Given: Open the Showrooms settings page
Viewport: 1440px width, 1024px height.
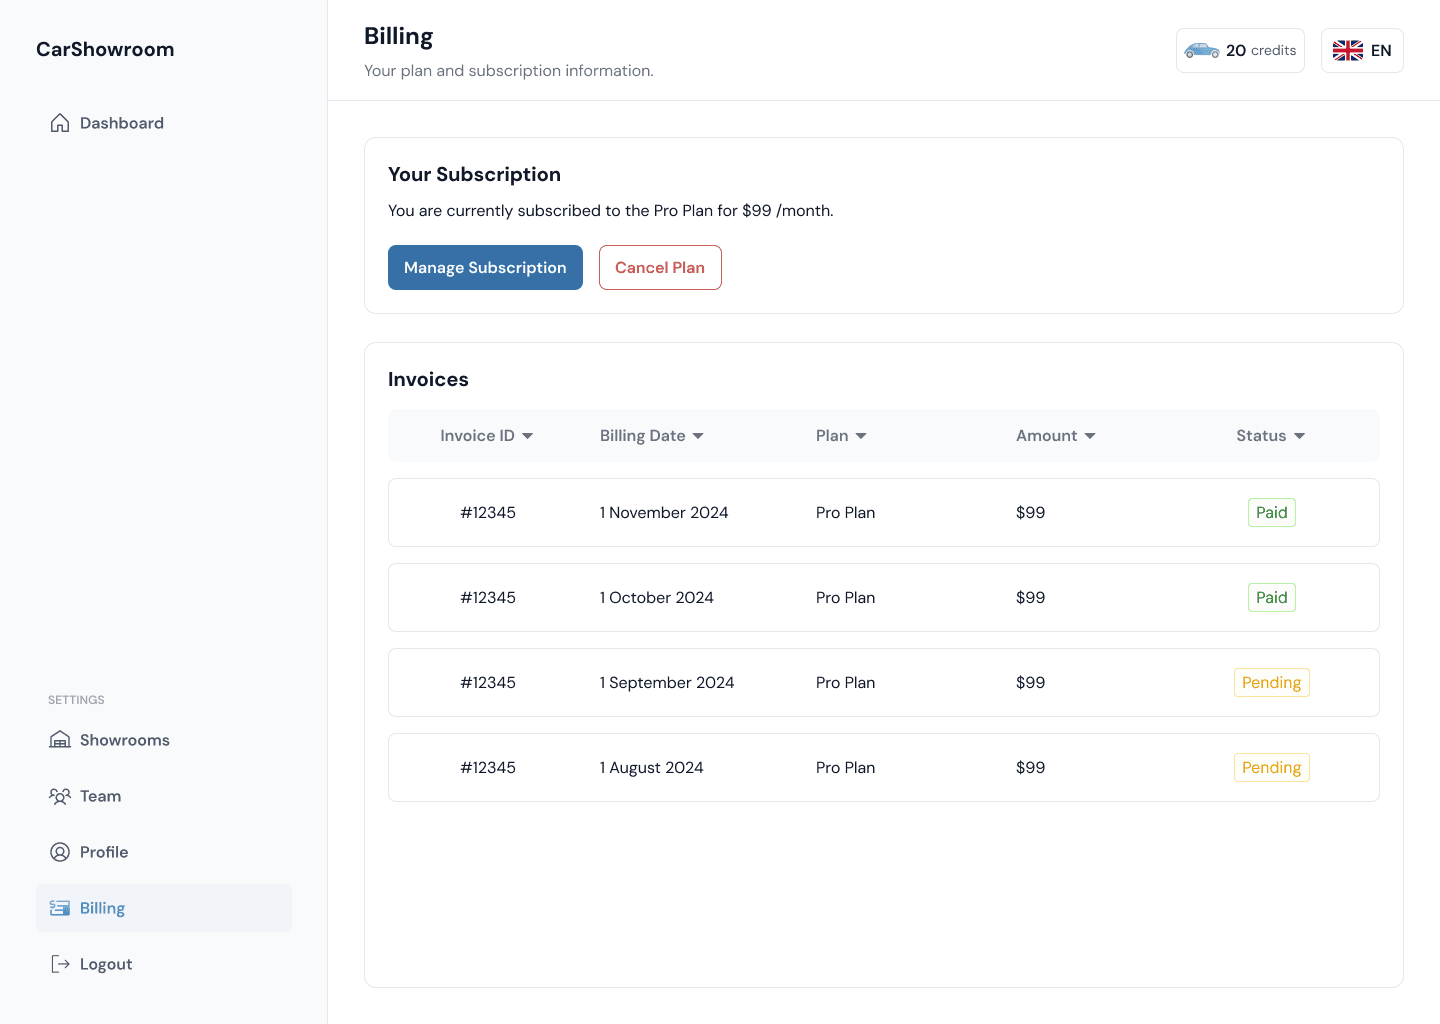Looking at the screenshot, I should 124,740.
